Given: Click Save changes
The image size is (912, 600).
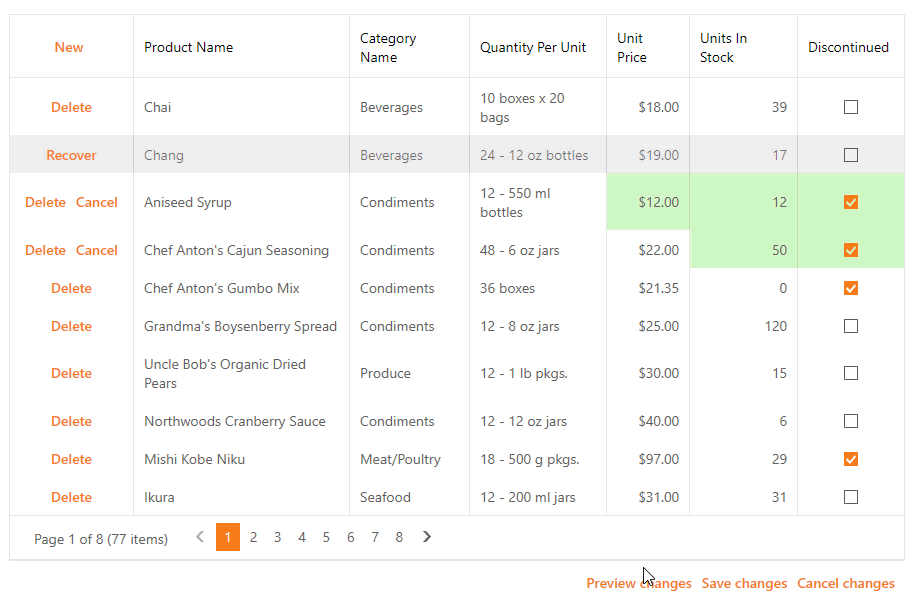Looking at the screenshot, I should 744,583.
